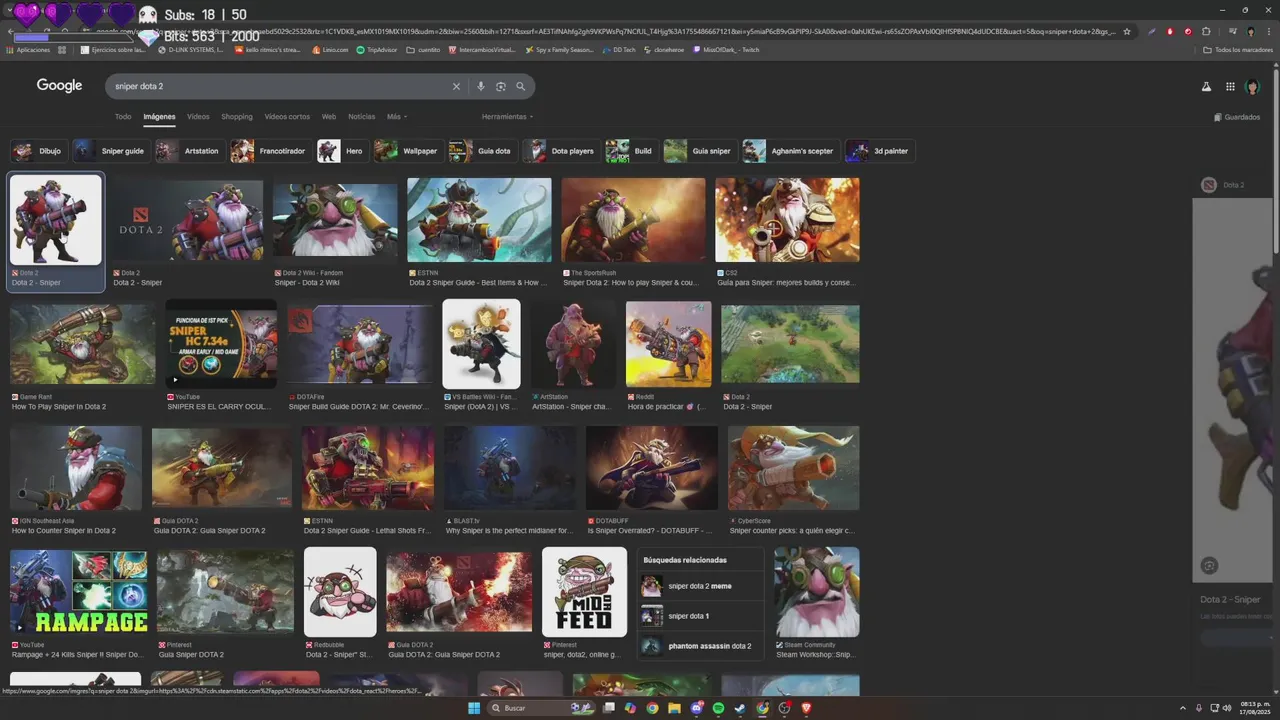Image resolution: width=1280 pixels, height=720 pixels.
Task: Open the 'MID OR FEED' Pinterest image
Action: pyautogui.click(x=584, y=591)
